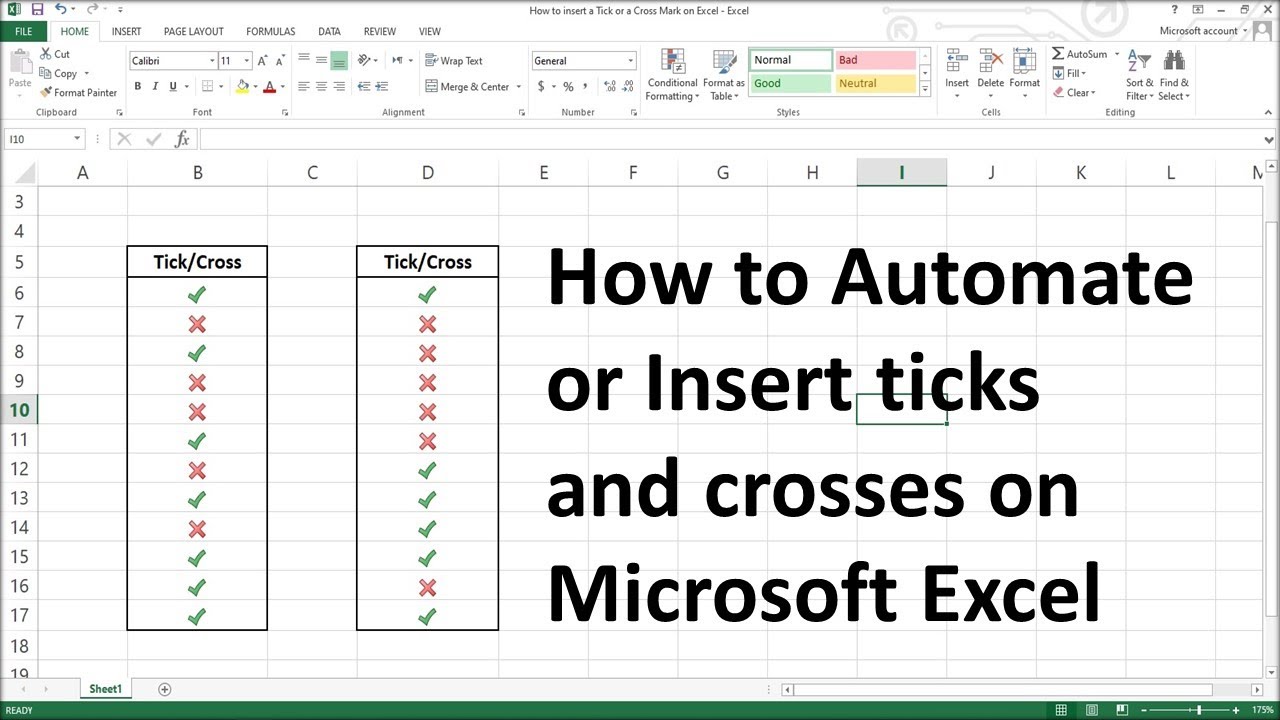Switch to FORMULAS tab

pyautogui.click(x=270, y=31)
